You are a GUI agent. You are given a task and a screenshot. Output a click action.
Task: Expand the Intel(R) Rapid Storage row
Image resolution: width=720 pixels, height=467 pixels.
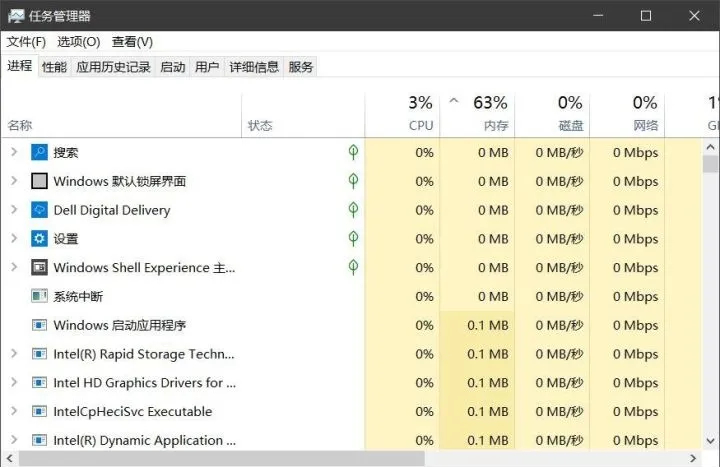tap(13, 354)
